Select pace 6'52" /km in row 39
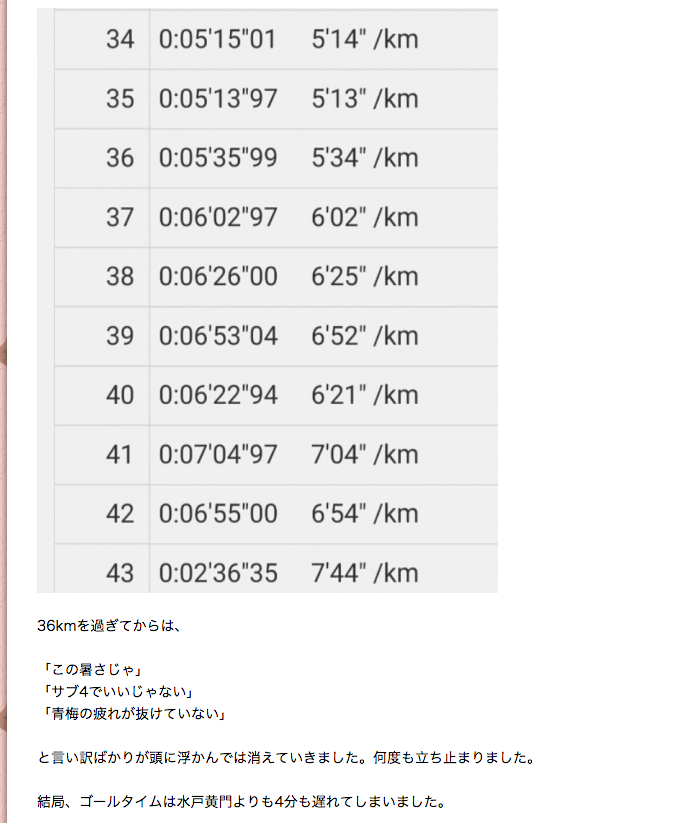This screenshot has width=684, height=823. tap(365, 336)
